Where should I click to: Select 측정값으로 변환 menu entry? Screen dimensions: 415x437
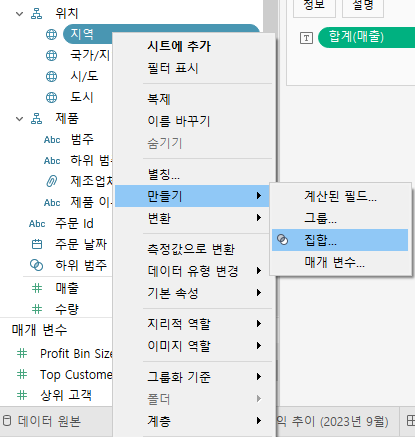(191, 249)
